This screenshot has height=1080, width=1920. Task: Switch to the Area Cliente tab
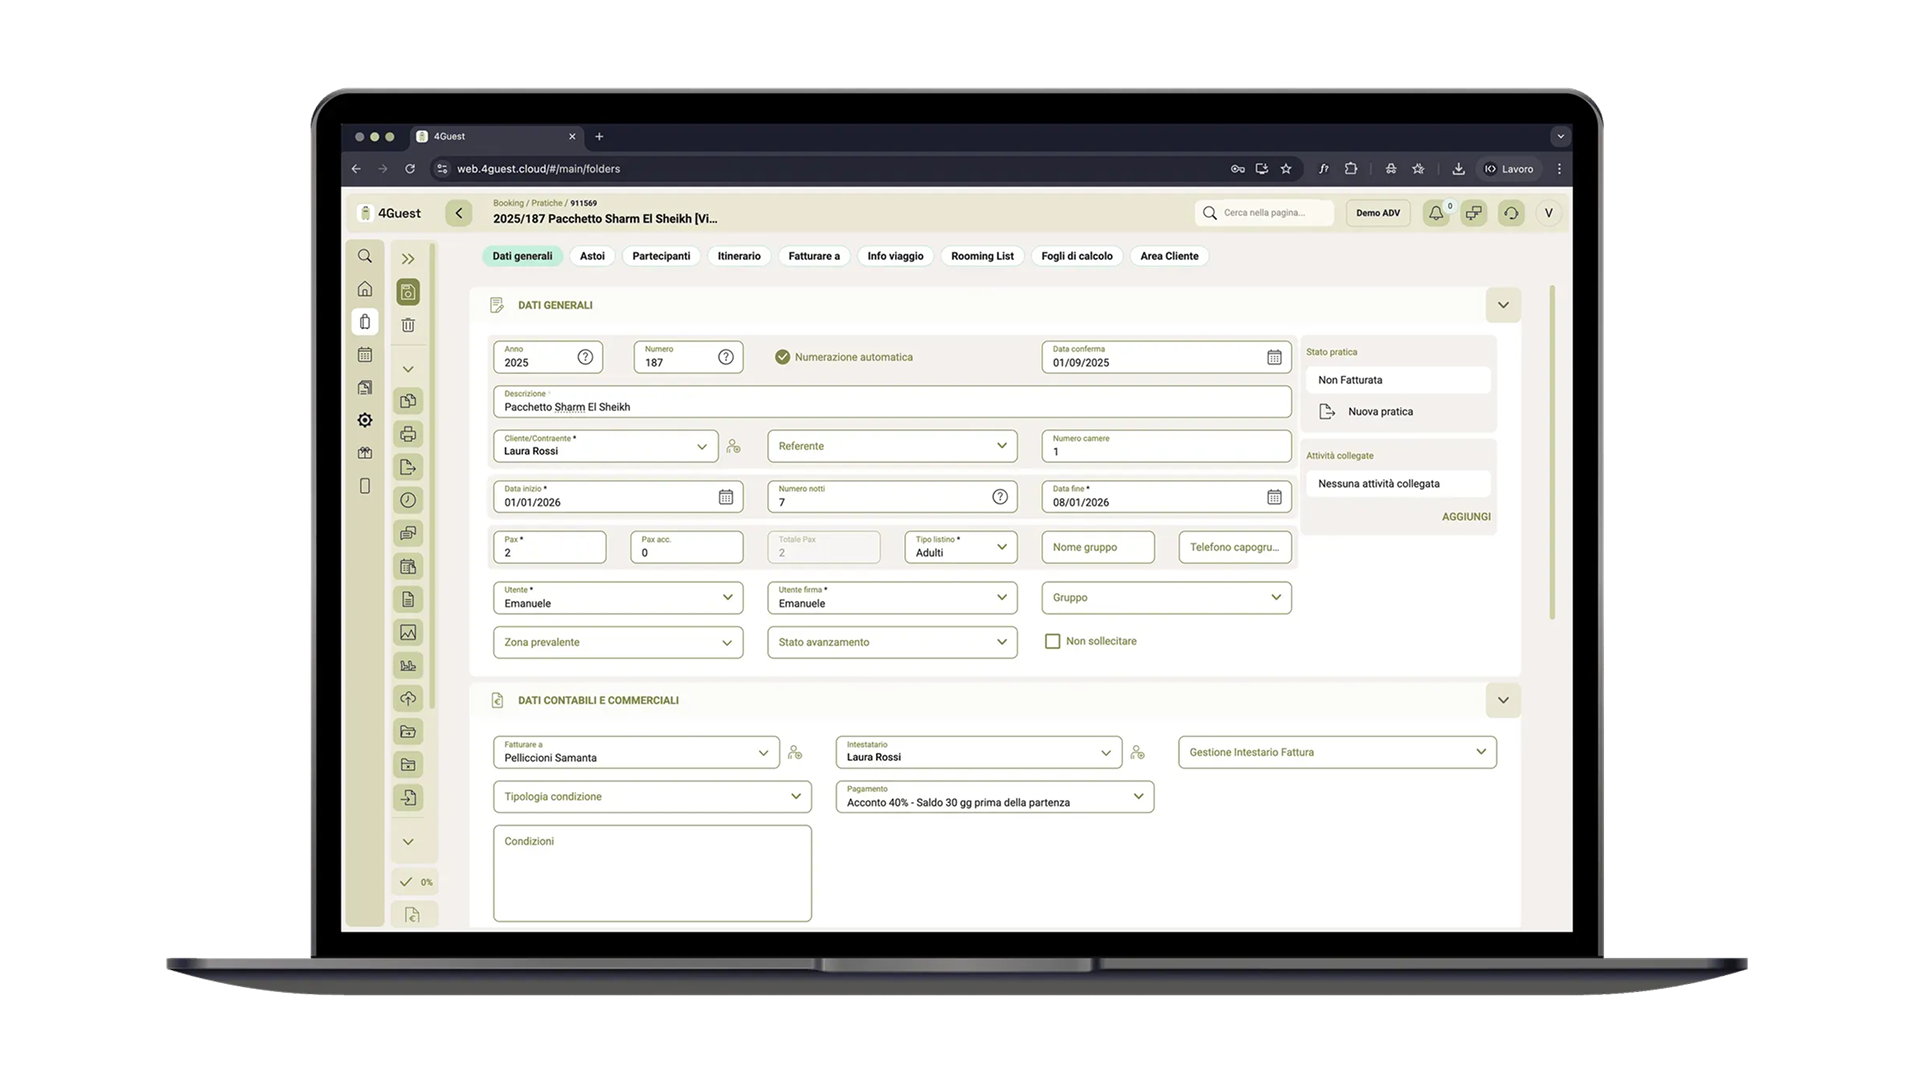[x=1169, y=256]
